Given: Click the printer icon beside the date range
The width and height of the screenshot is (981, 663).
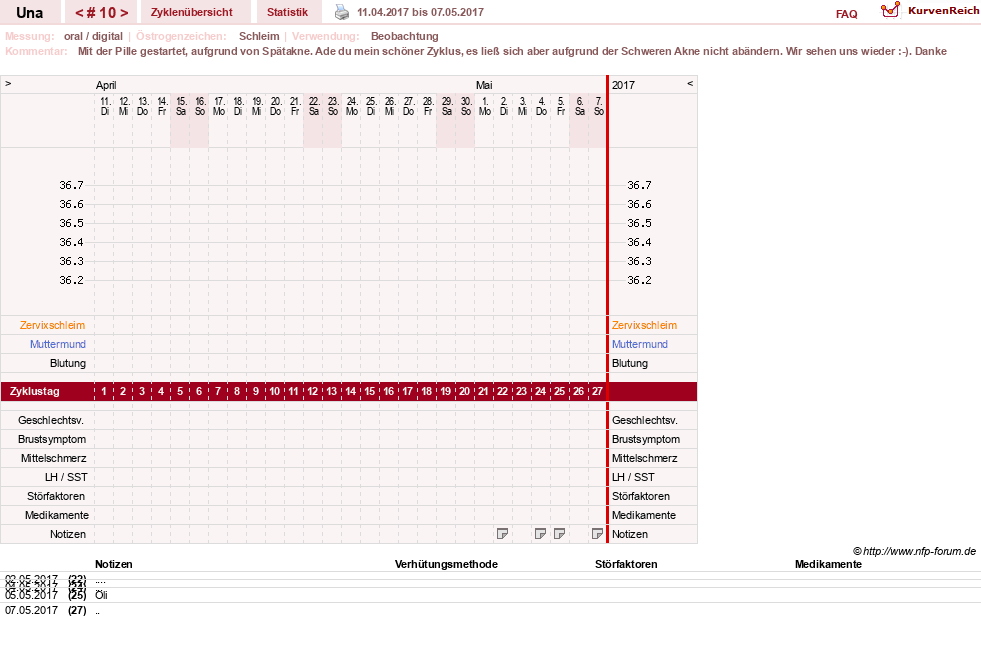Looking at the screenshot, I should (342, 12).
